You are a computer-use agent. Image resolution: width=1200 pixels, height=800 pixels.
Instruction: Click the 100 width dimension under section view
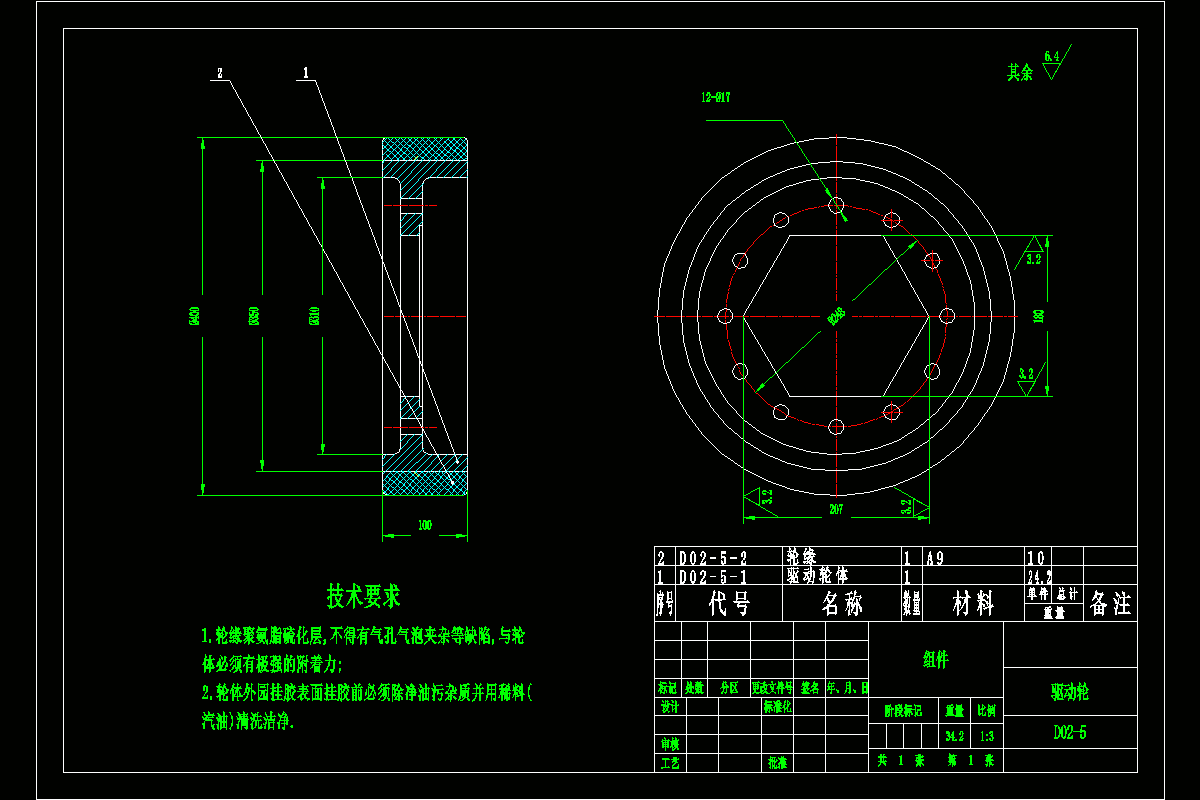click(x=424, y=524)
